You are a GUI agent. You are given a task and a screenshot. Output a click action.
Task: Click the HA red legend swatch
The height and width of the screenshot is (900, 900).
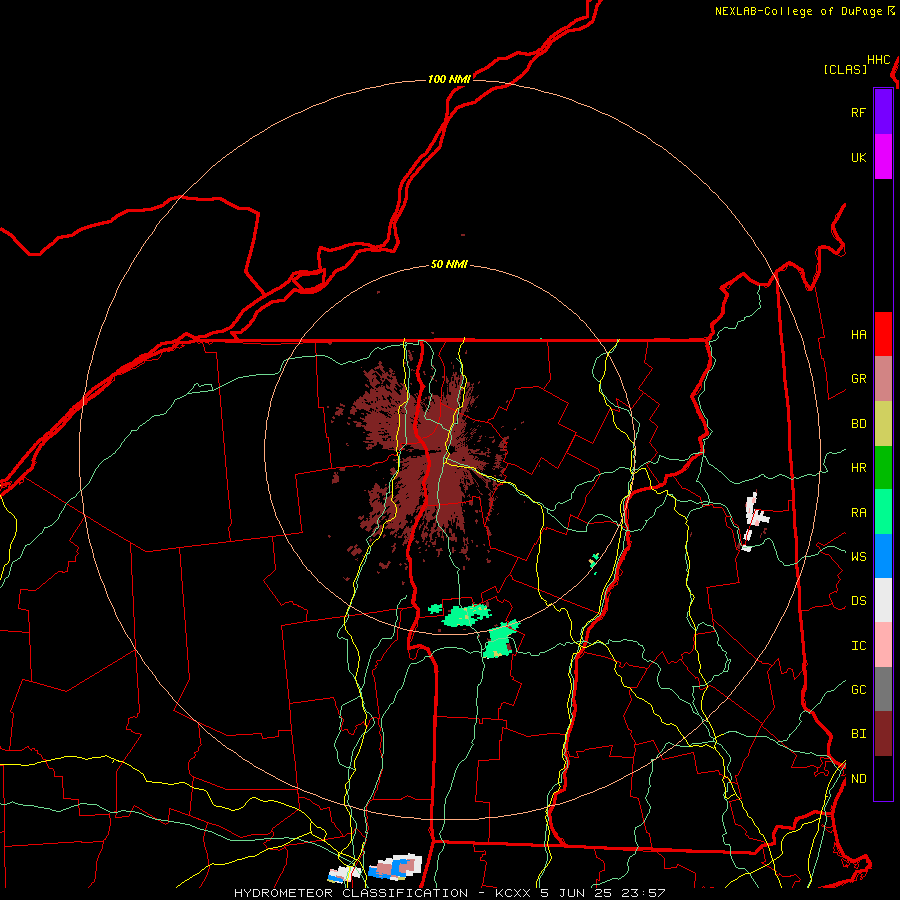(883, 334)
